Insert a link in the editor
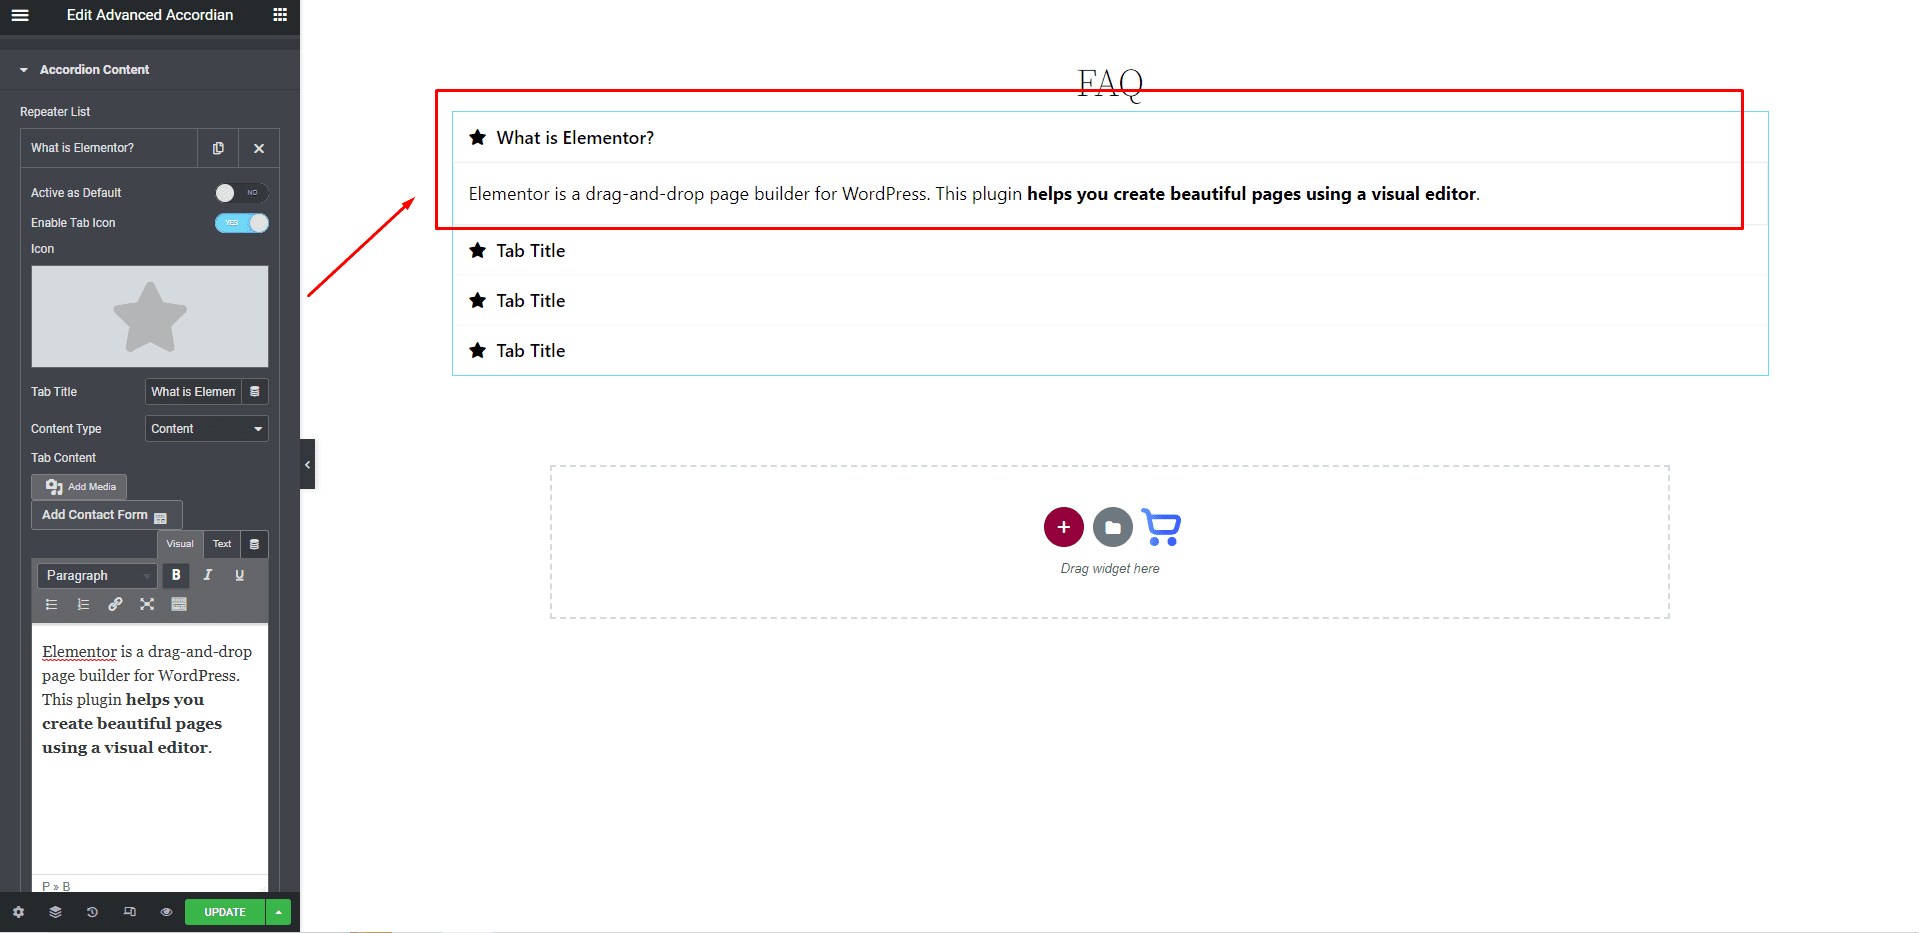Viewport: 1919px width, 933px height. point(115,604)
